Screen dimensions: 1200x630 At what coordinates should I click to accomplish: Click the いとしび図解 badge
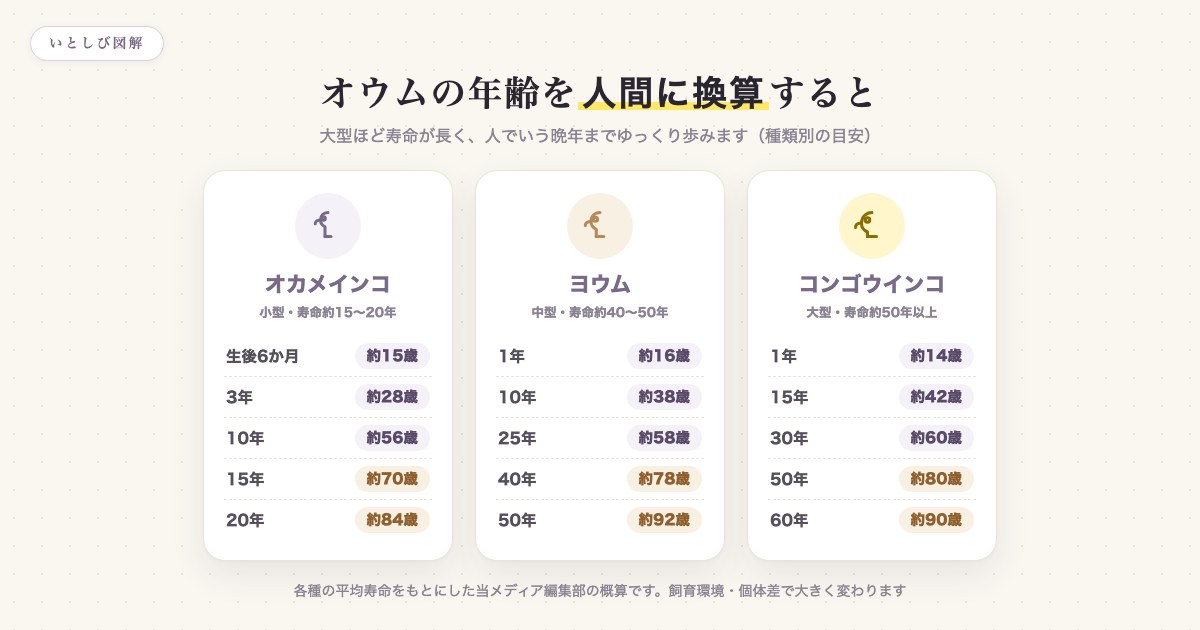click(x=97, y=43)
